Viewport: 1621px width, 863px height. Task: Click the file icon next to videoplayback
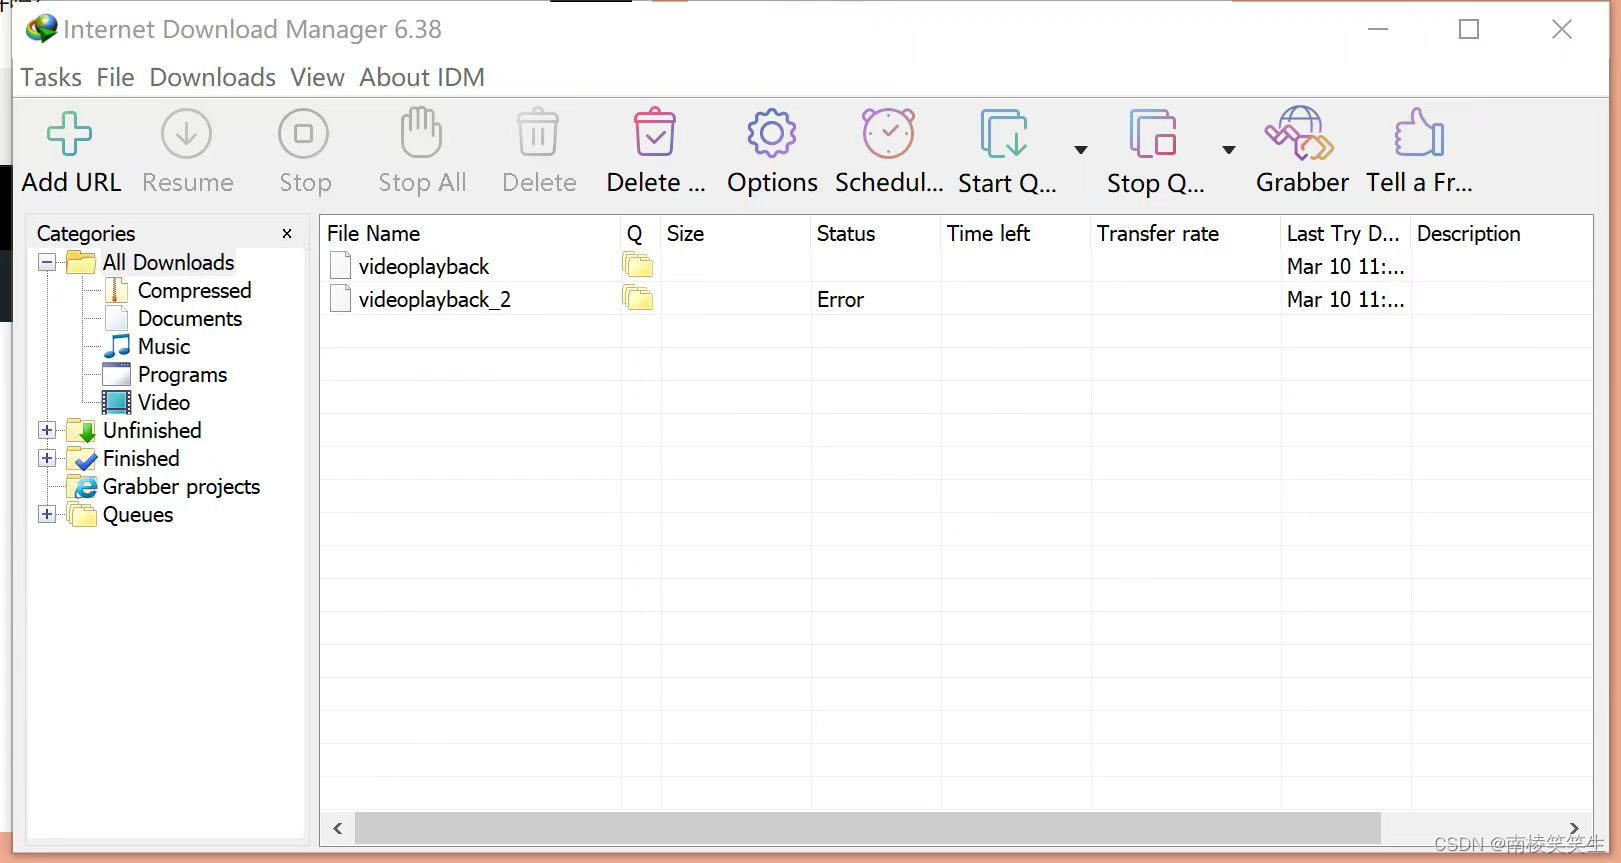[x=340, y=266]
